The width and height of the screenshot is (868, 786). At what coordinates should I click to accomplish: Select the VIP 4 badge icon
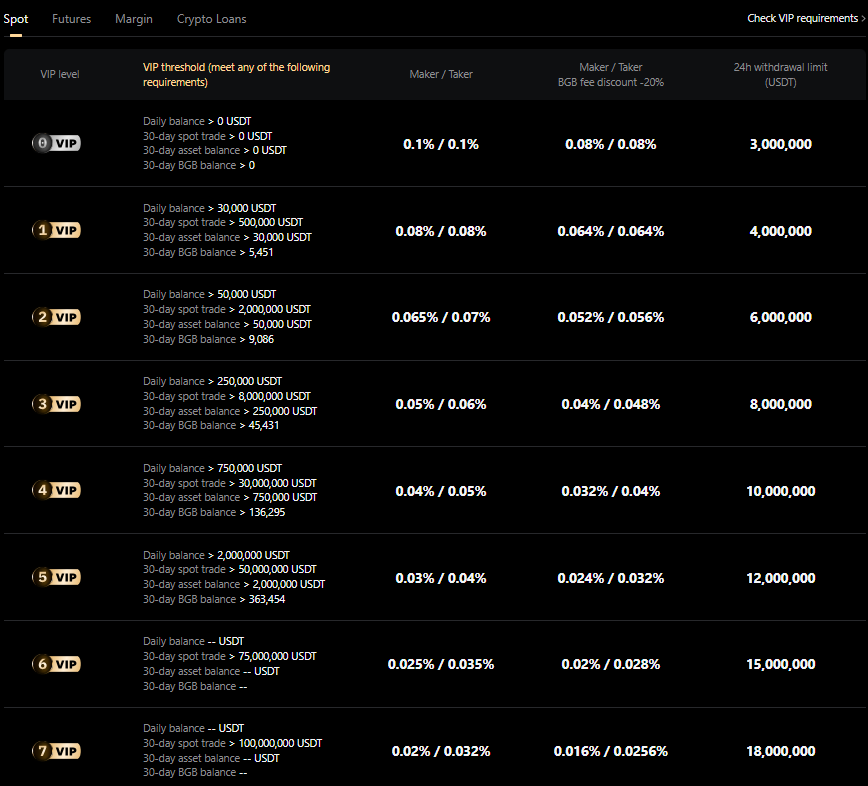tap(56, 490)
